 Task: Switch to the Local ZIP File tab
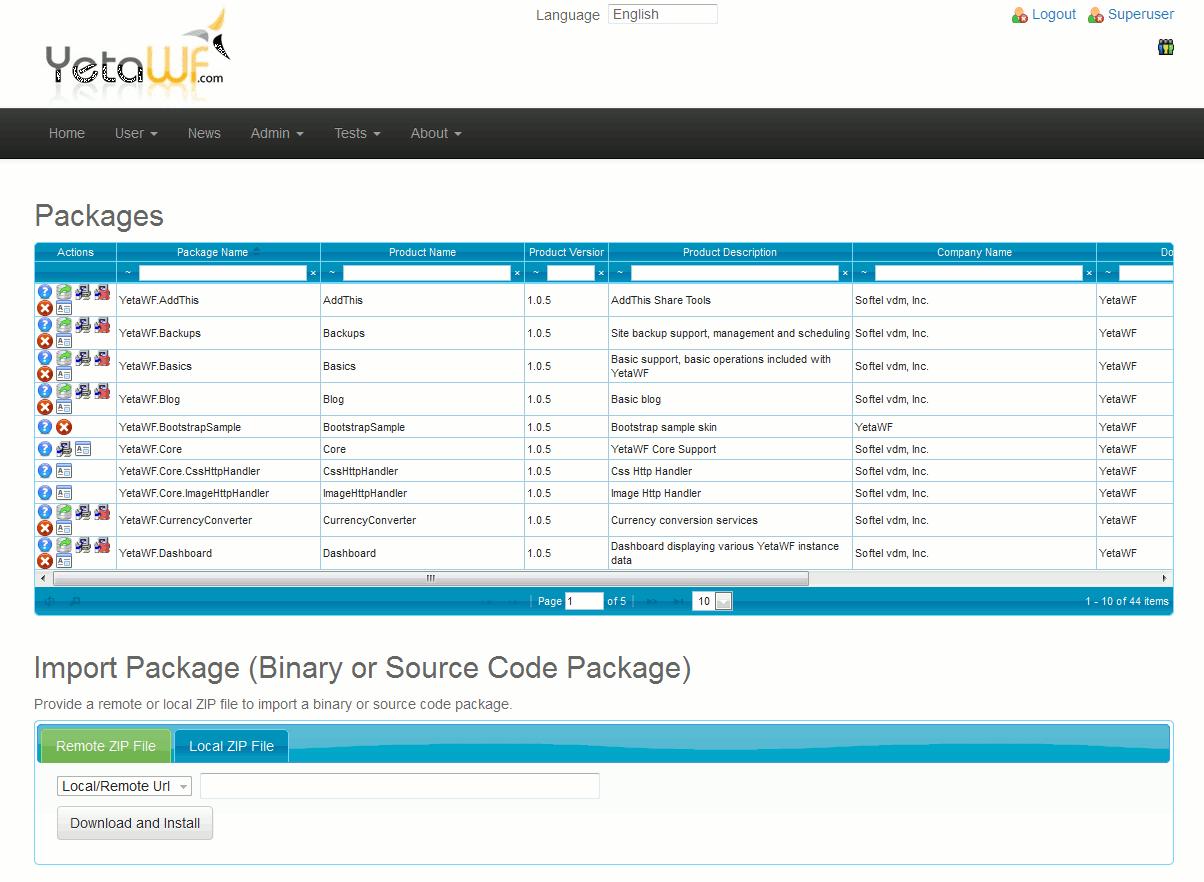click(231, 746)
